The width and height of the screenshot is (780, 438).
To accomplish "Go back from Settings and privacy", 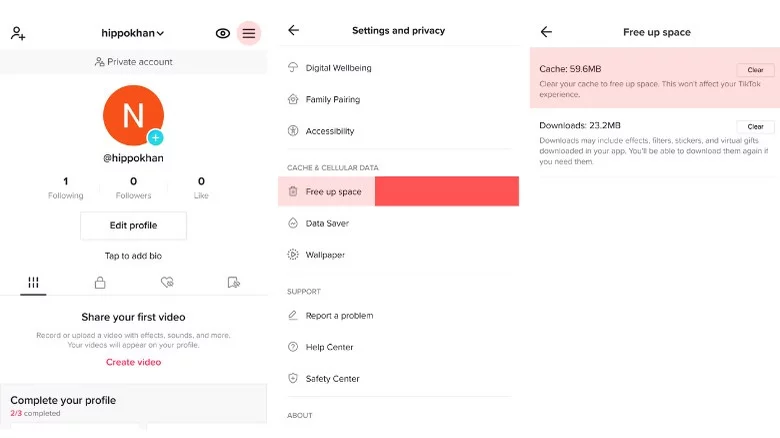I will click(x=293, y=31).
